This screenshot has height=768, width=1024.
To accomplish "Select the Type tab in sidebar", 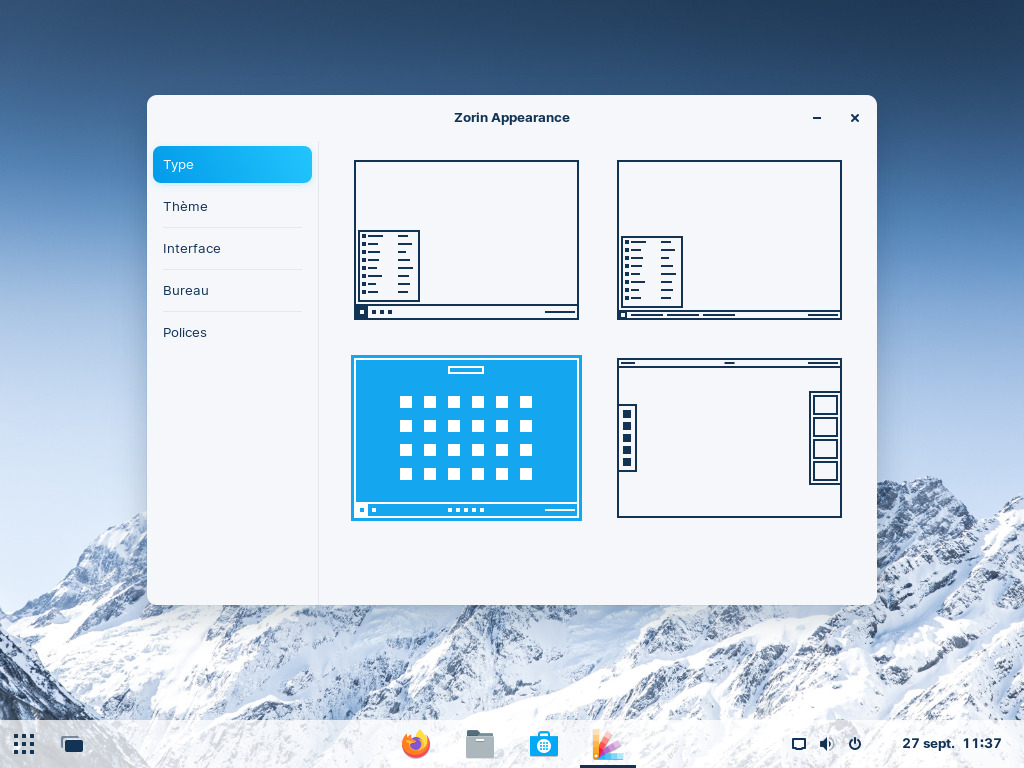I will (232, 165).
